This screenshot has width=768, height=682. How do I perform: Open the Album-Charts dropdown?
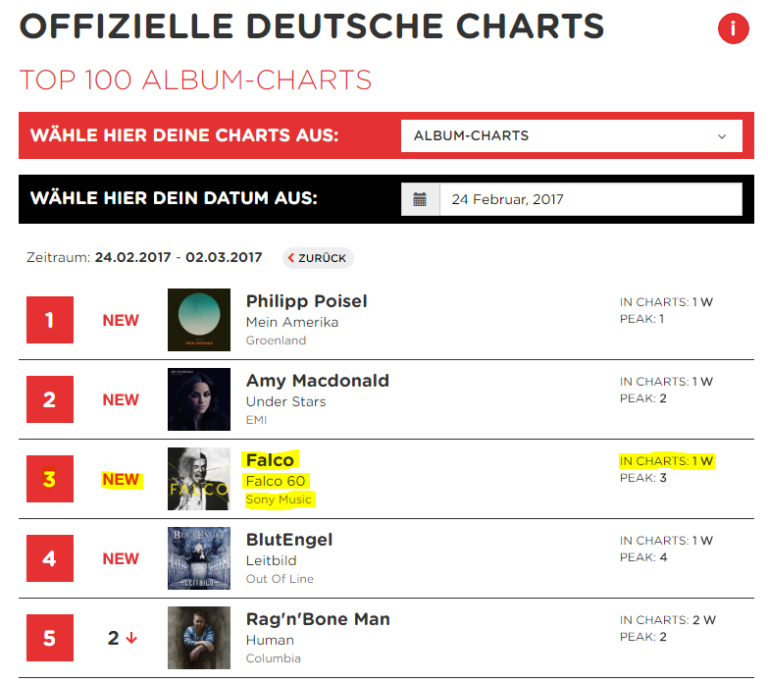point(571,136)
